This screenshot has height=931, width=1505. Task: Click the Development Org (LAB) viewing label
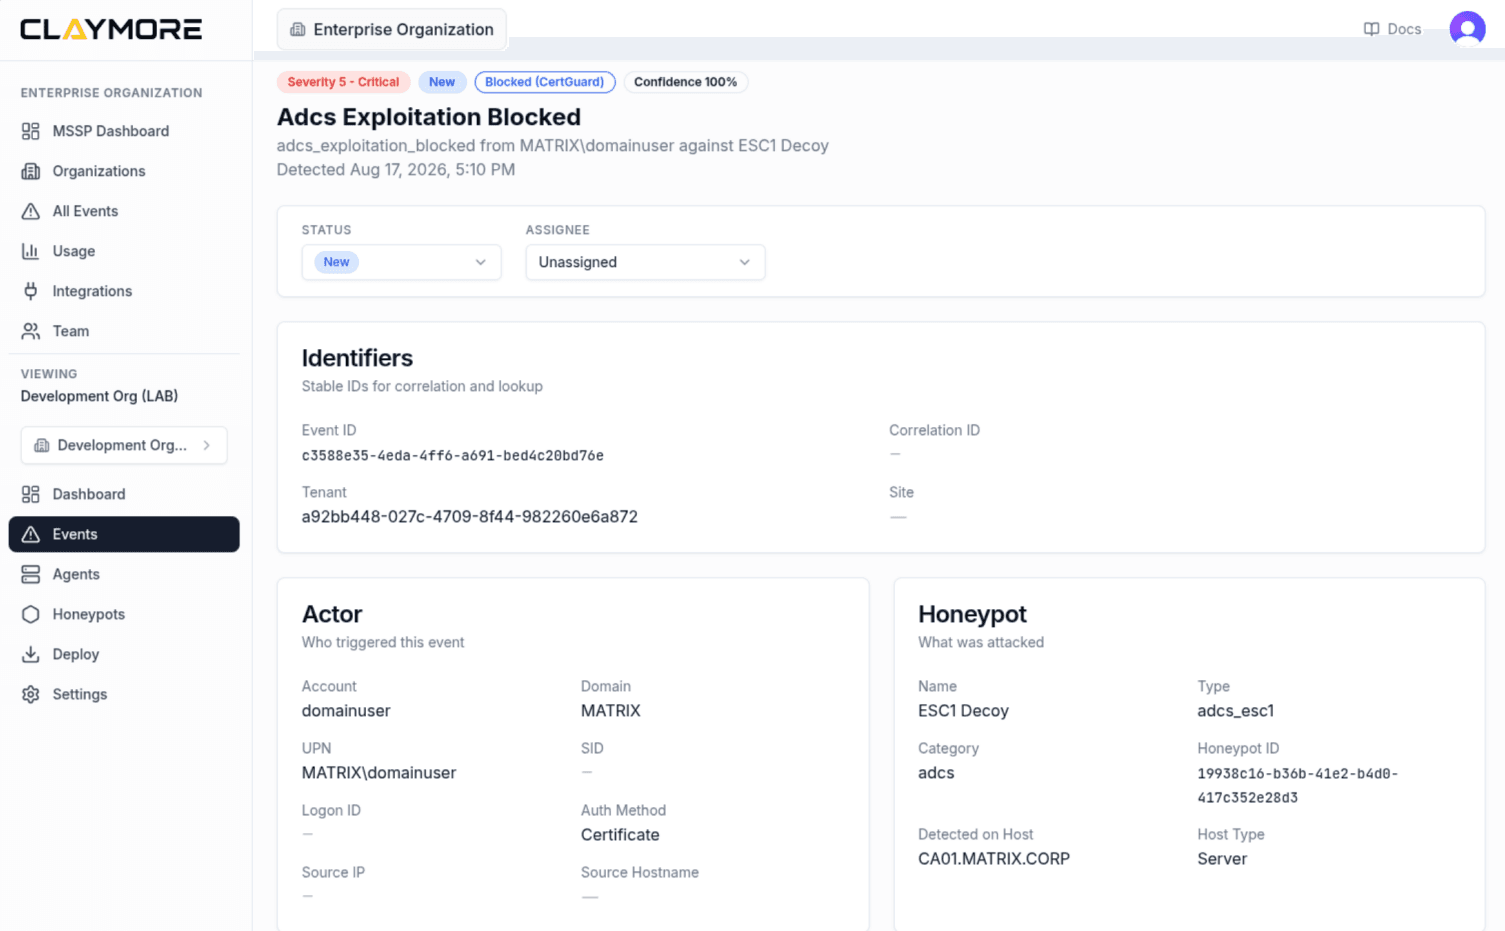tap(99, 396)
